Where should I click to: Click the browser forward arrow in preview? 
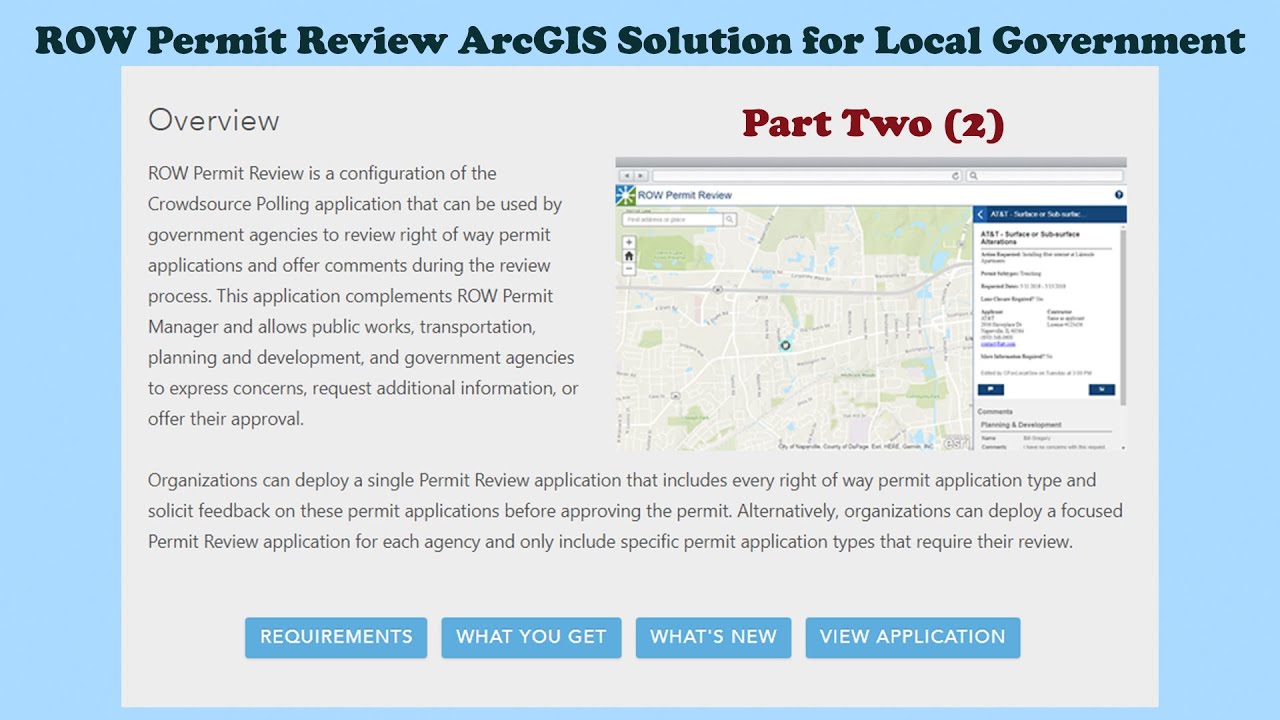pos(641,176)
